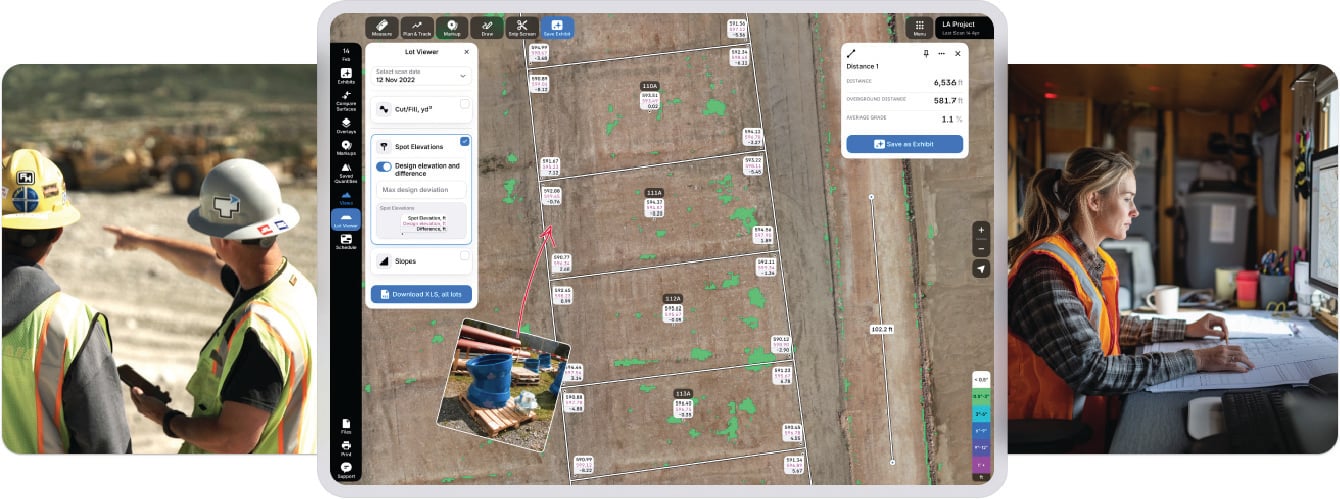This screenshot has height=499, width=1340.
Task: Click the Max design deviation field
Action: 421,190
